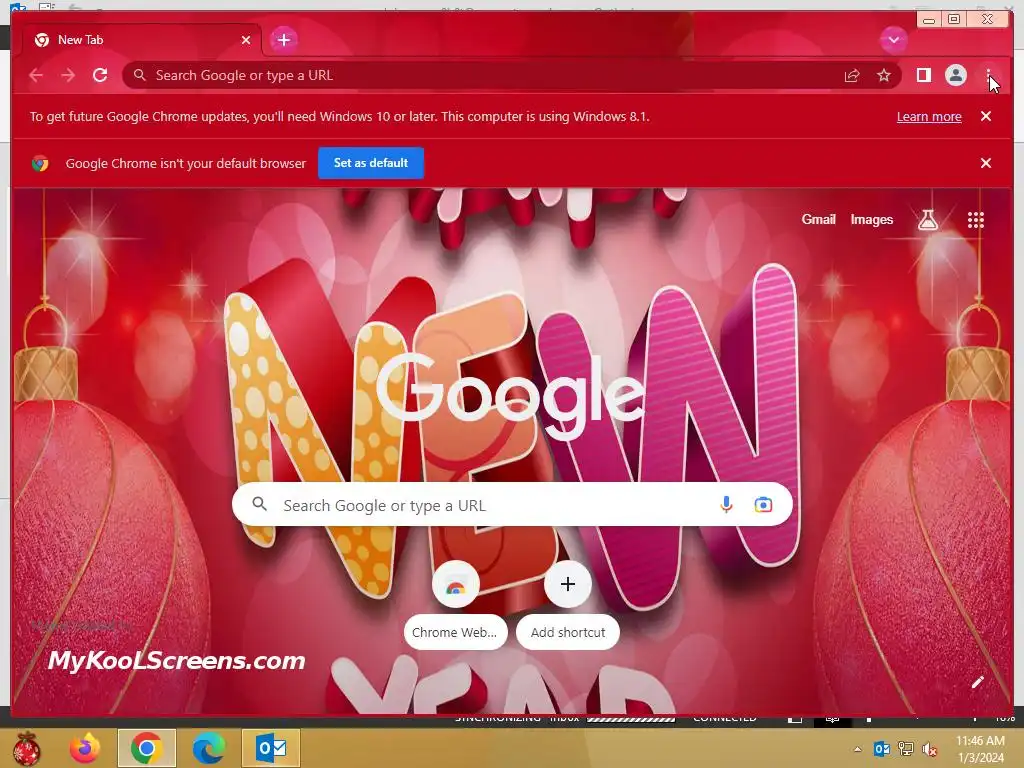
Task: Dismiss the default browser infobar
Action: click(x=986, y=163)
